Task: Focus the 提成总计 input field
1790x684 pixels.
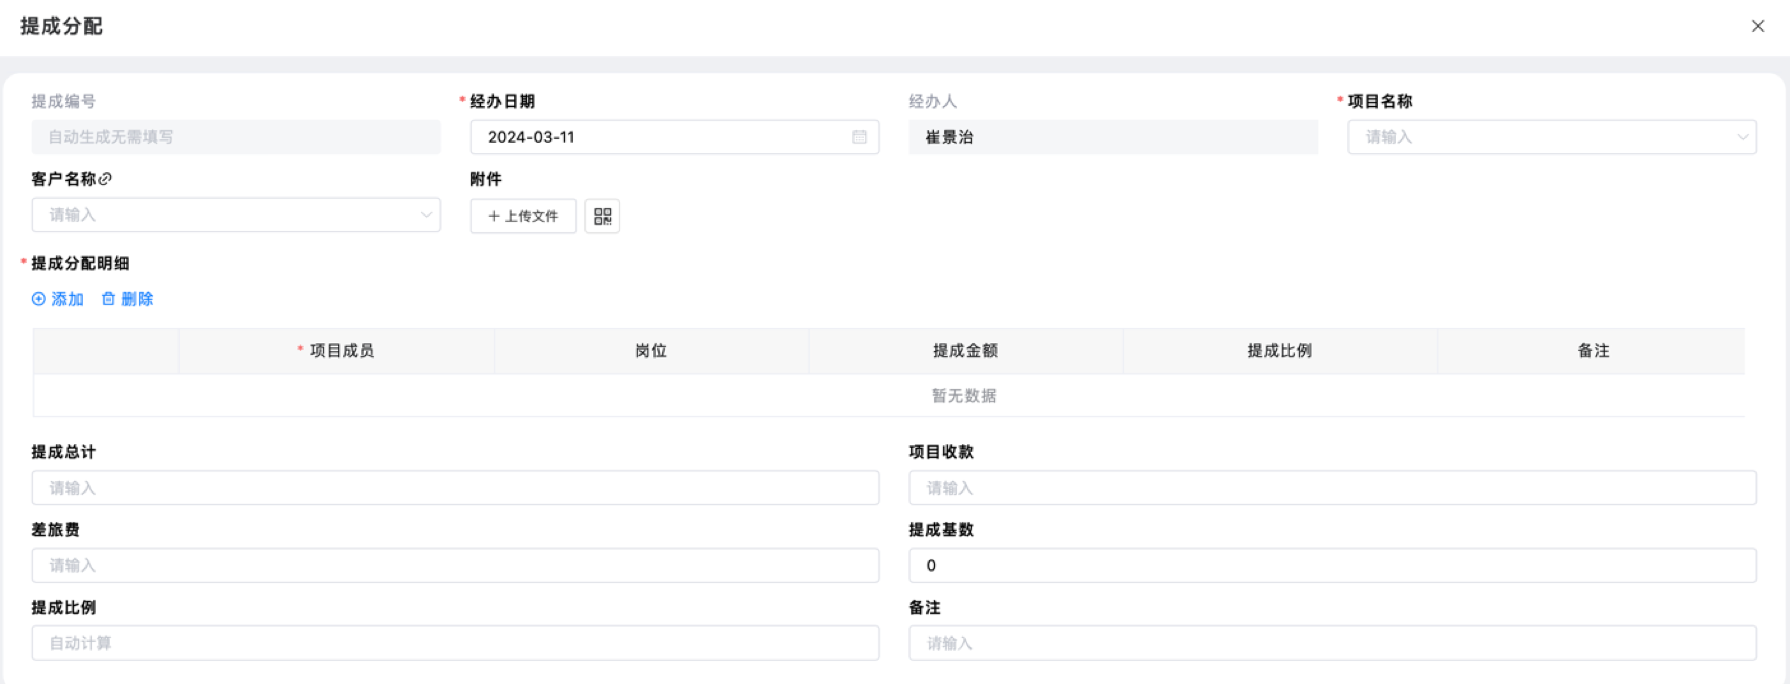Action: 455,488
